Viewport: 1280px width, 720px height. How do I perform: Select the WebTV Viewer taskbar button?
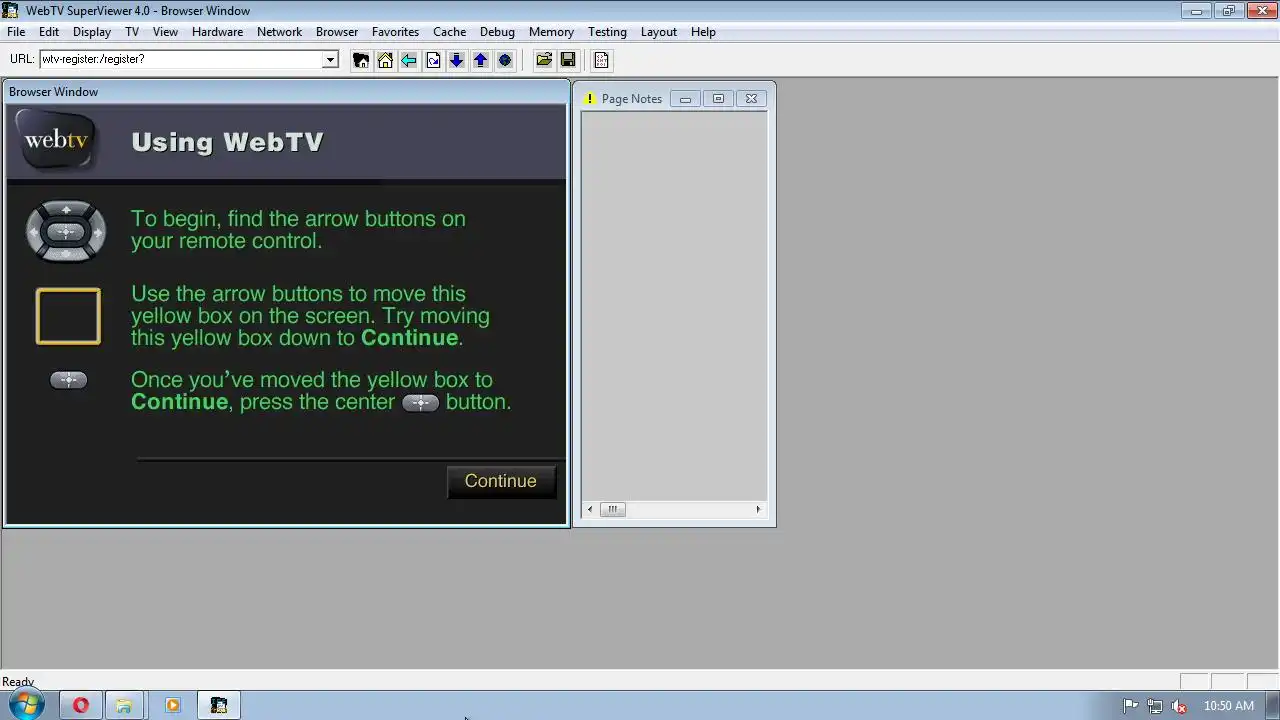click(x=219, y=705)
